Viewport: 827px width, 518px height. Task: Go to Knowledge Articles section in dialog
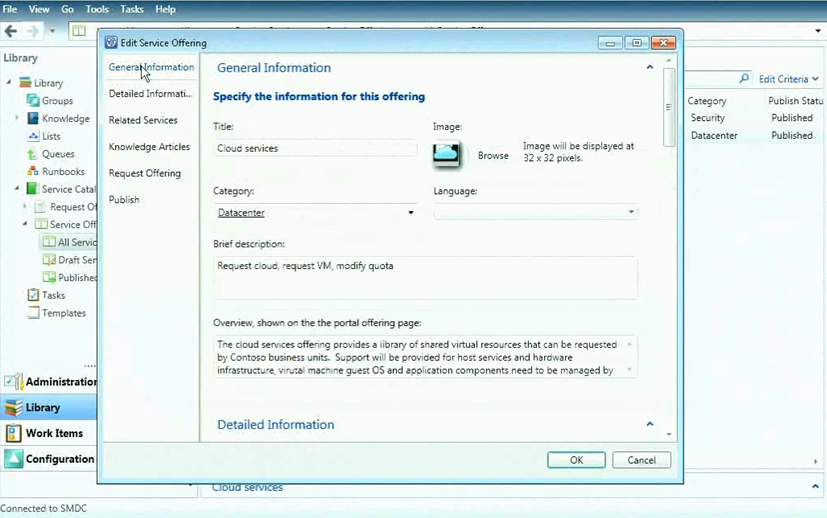click(149, 147)
